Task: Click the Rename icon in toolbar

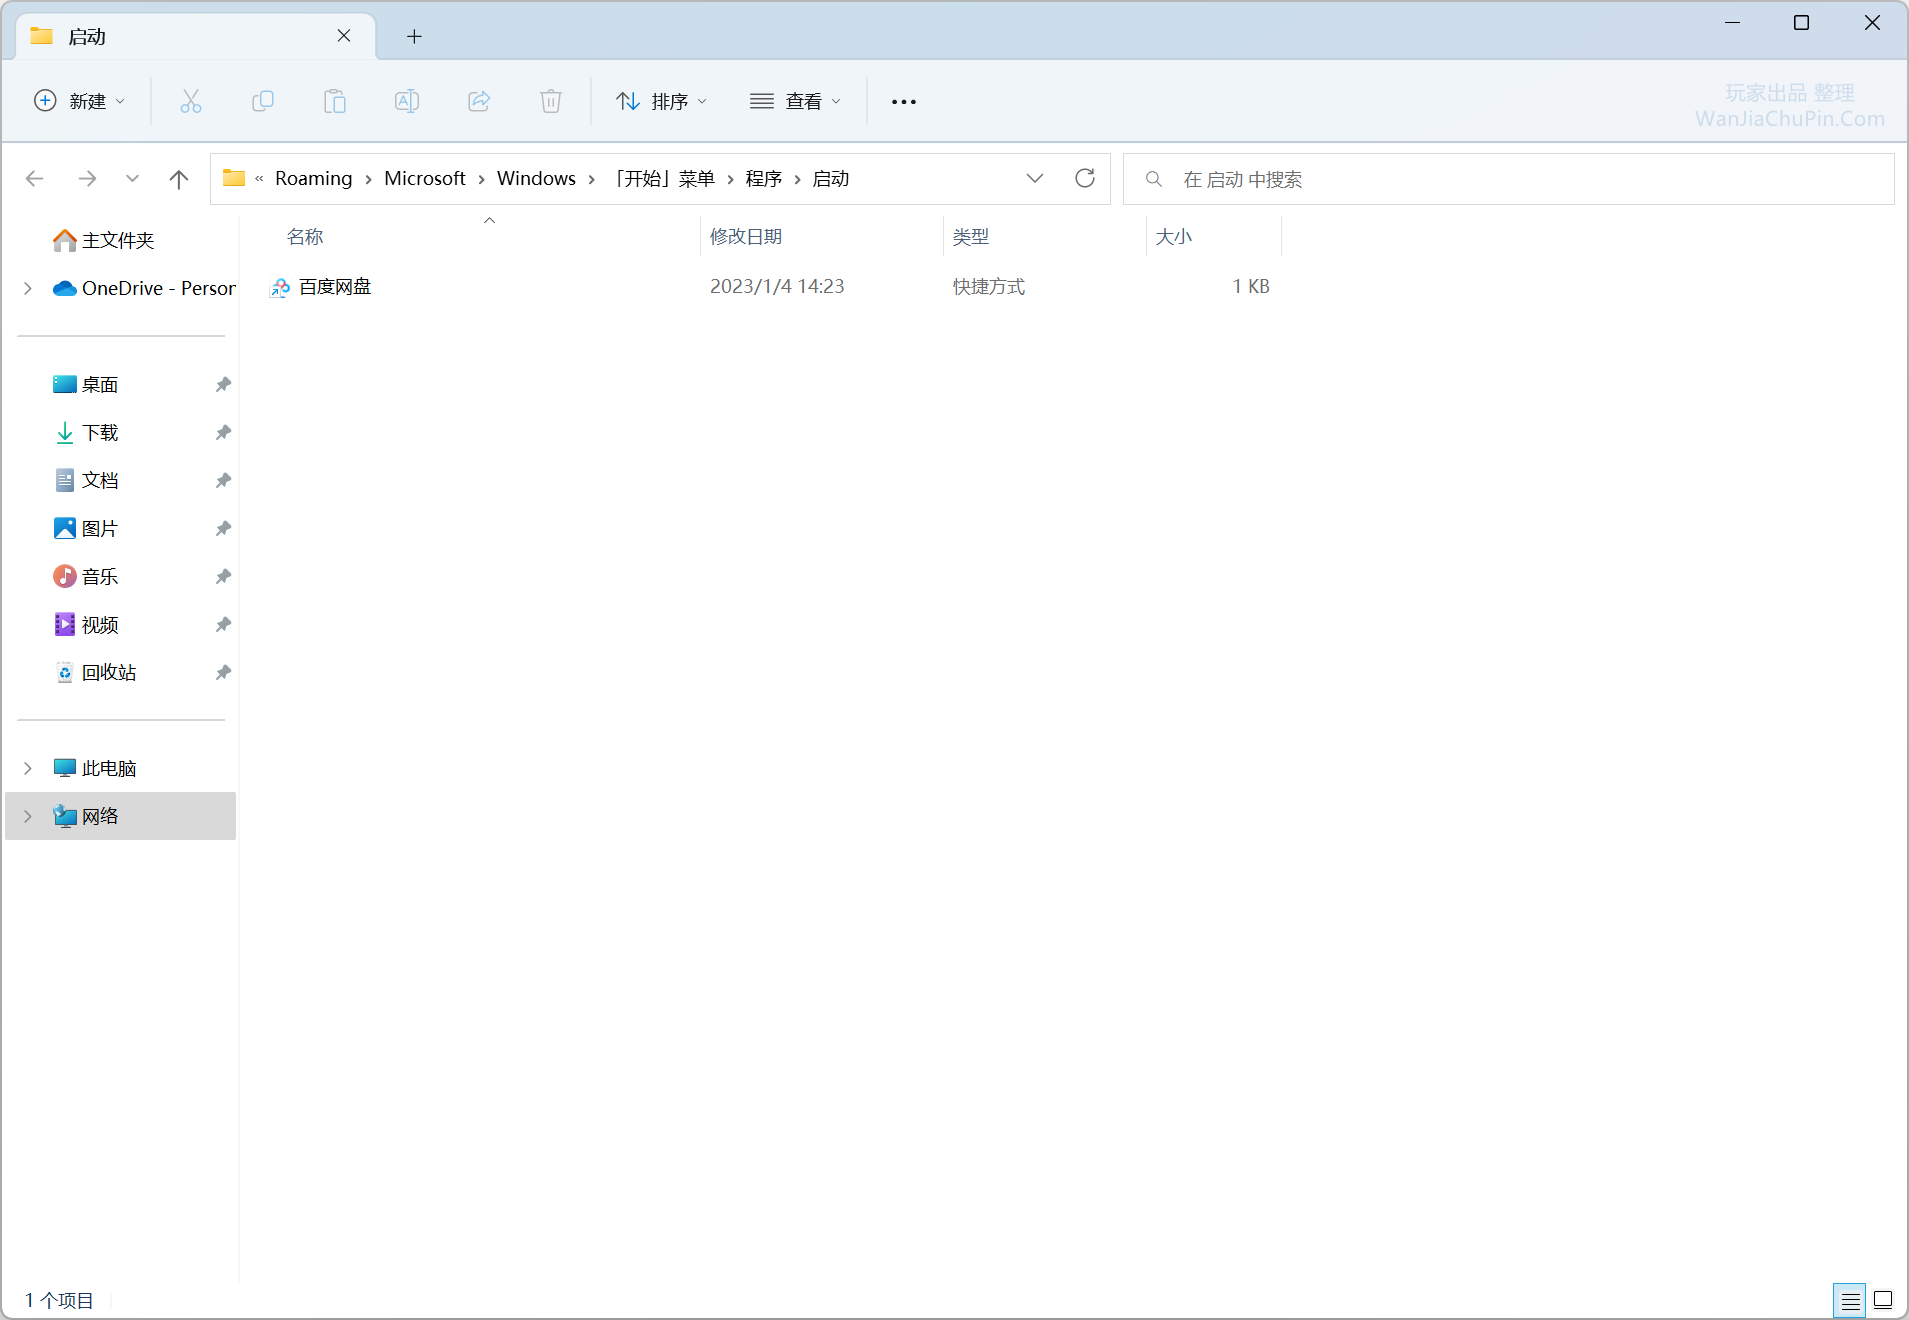Action: pyautogui.click(x=407, y=101)
